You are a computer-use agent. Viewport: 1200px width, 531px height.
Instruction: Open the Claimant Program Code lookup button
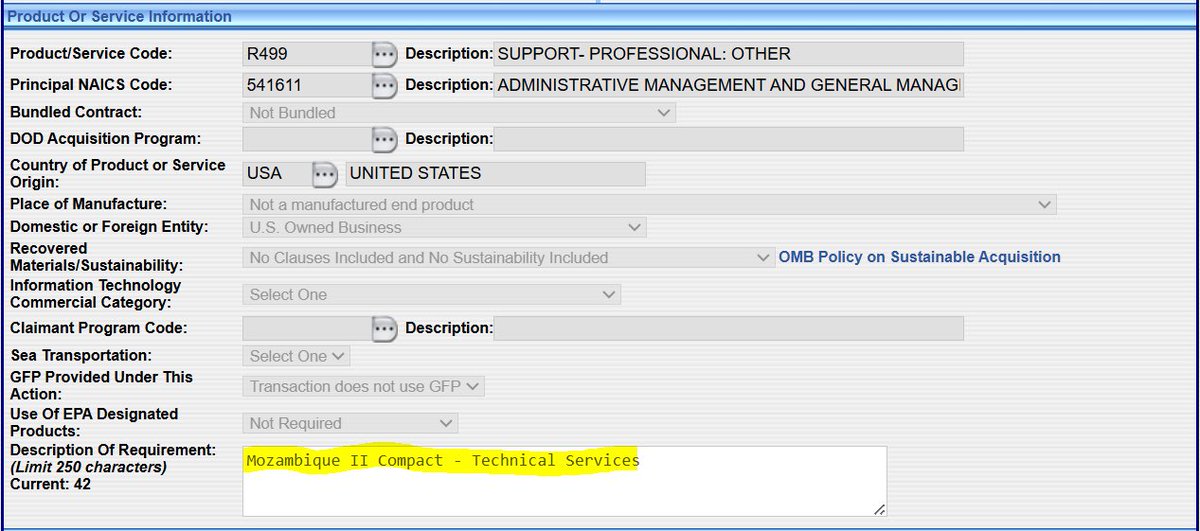click(385, 328)
